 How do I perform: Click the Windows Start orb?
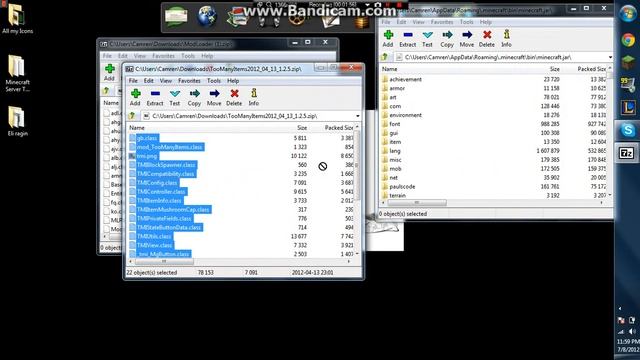coord(627,13)
